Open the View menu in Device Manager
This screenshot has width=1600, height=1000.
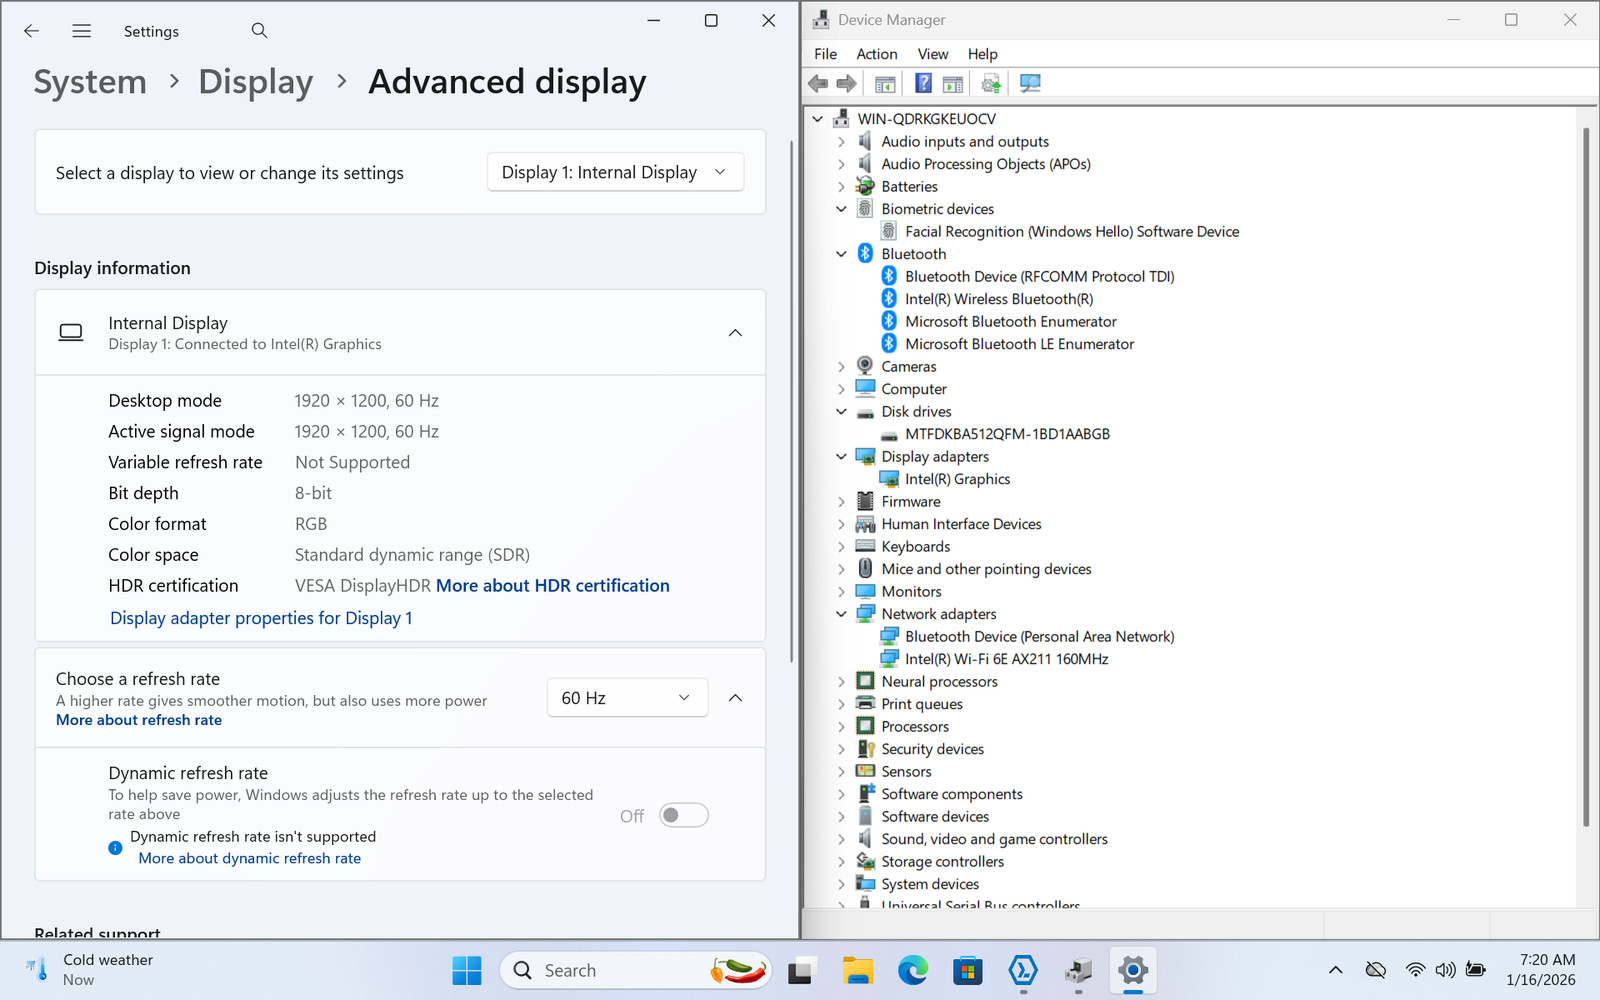tap(932, 54)
